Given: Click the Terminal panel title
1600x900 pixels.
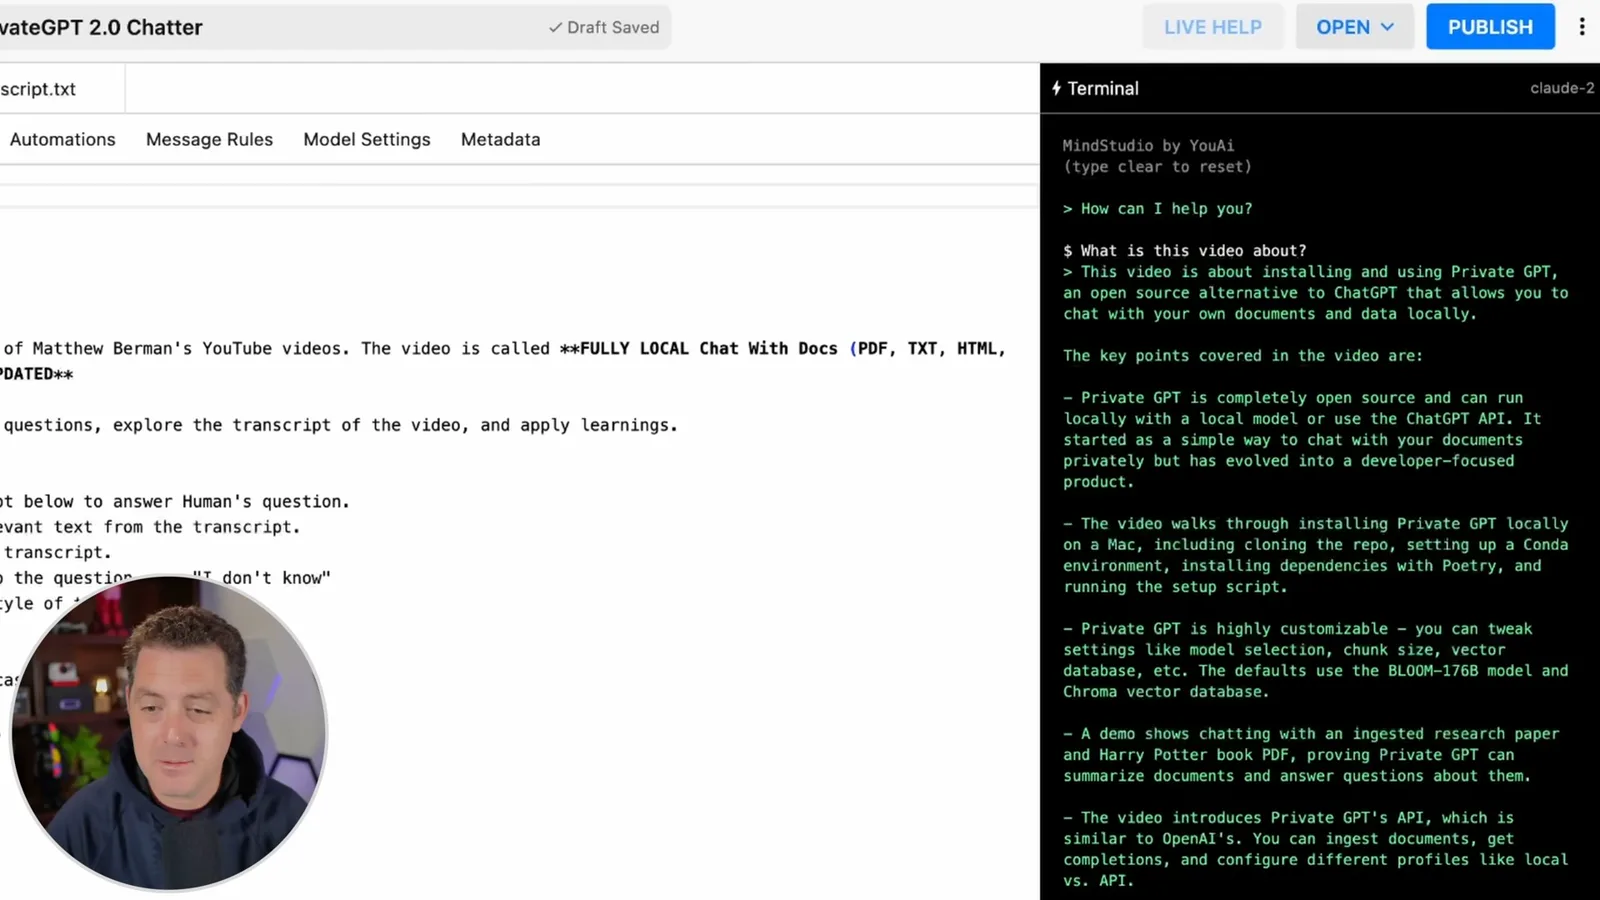Looking at the screenshot, I should [1102, 88].
